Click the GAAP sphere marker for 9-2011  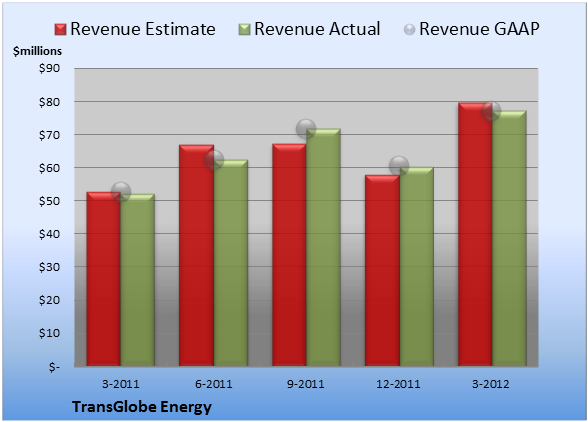306,129
